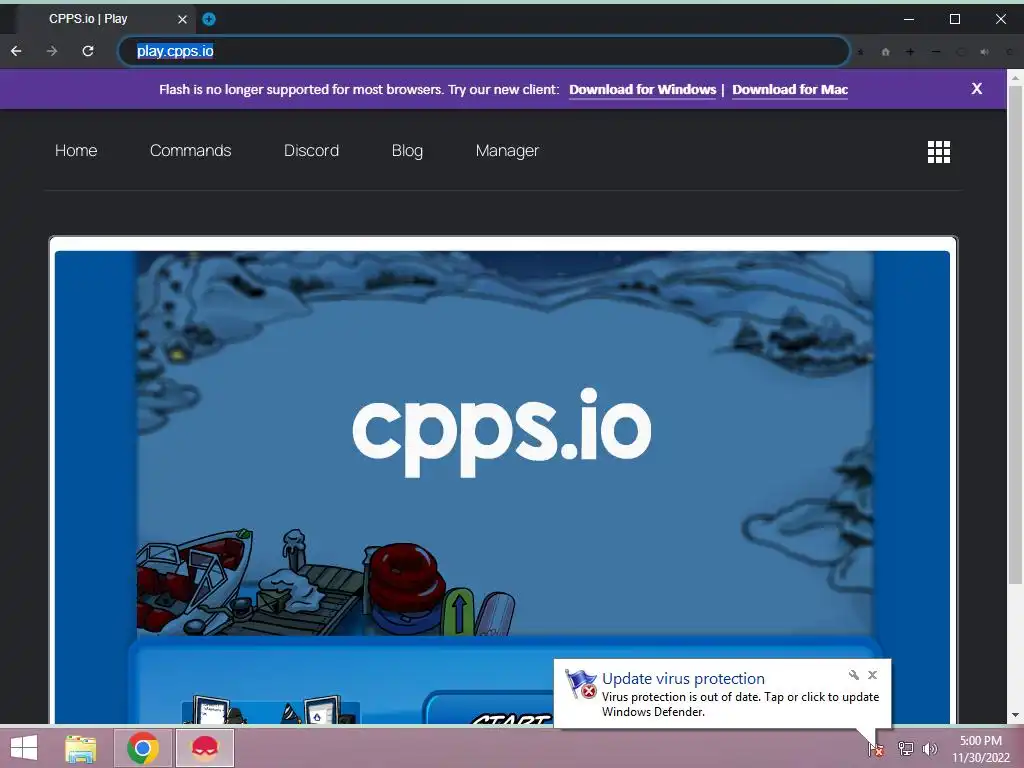
Task: Go back using the browser back arrow
Action: (x=16, y=51)
